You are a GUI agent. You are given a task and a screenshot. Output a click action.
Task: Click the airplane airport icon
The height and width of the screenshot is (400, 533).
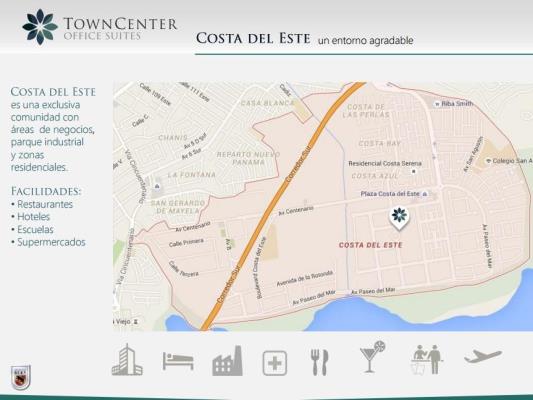coord(483,357)
